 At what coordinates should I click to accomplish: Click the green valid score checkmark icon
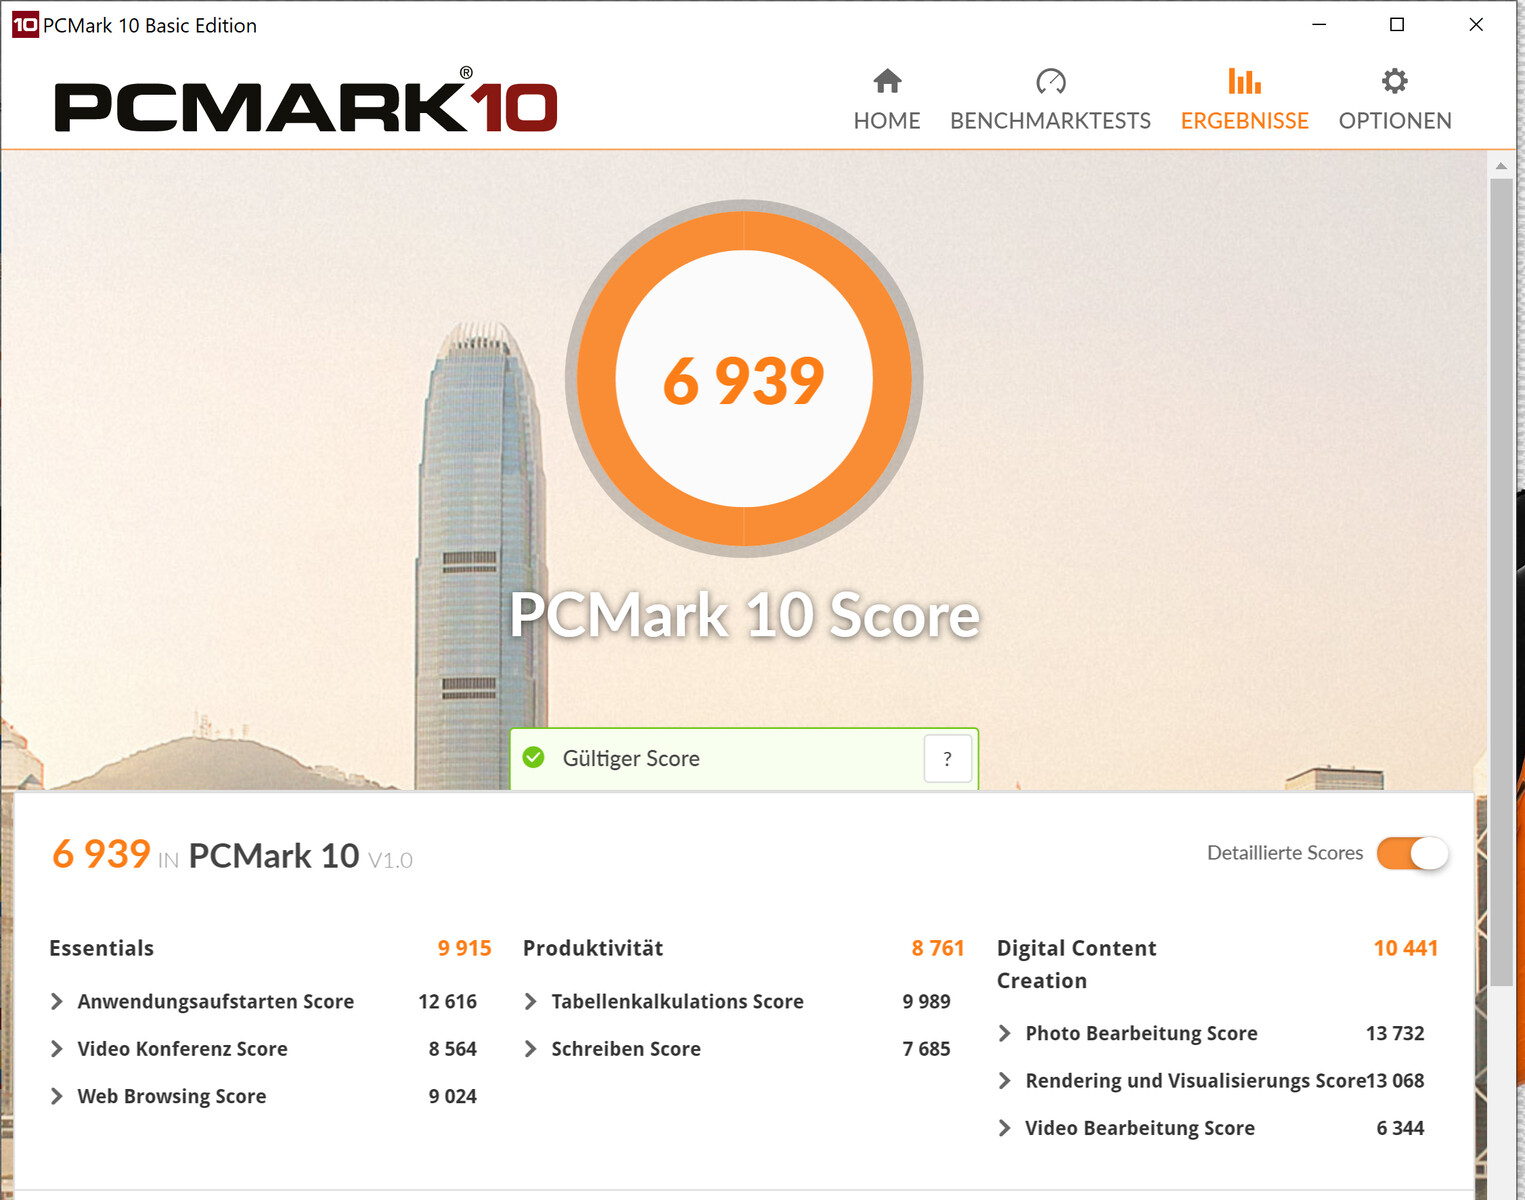(534, 758)
